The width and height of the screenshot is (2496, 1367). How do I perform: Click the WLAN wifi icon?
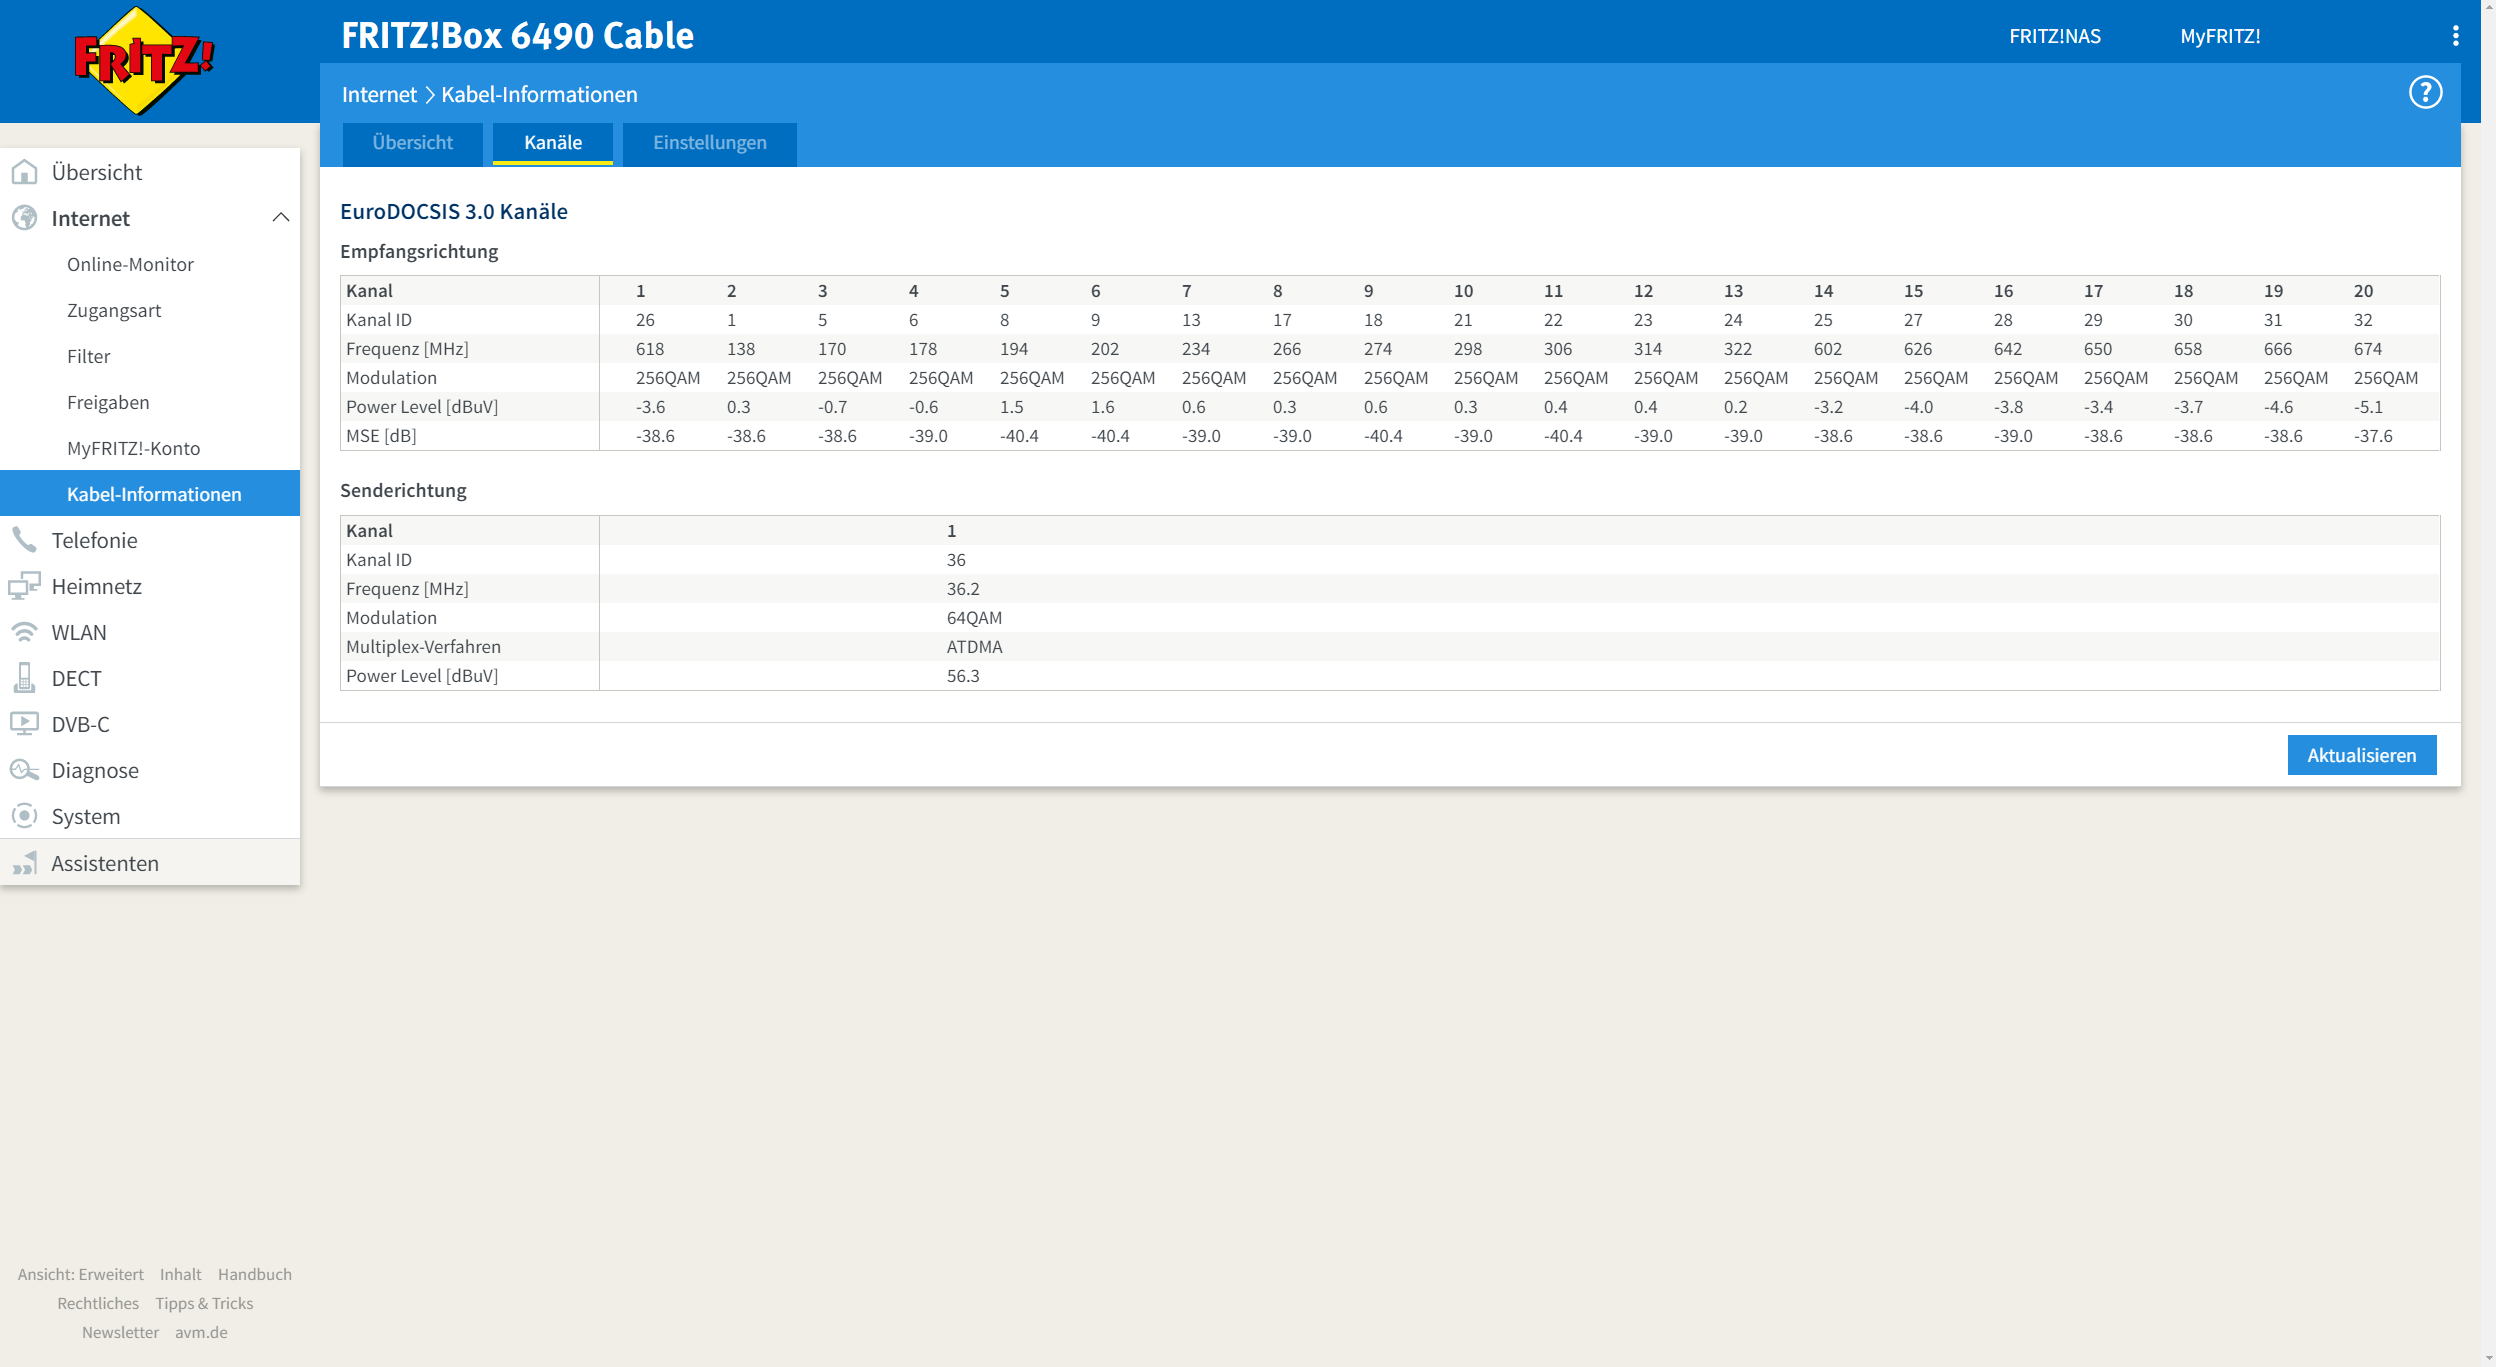[24, 632]
